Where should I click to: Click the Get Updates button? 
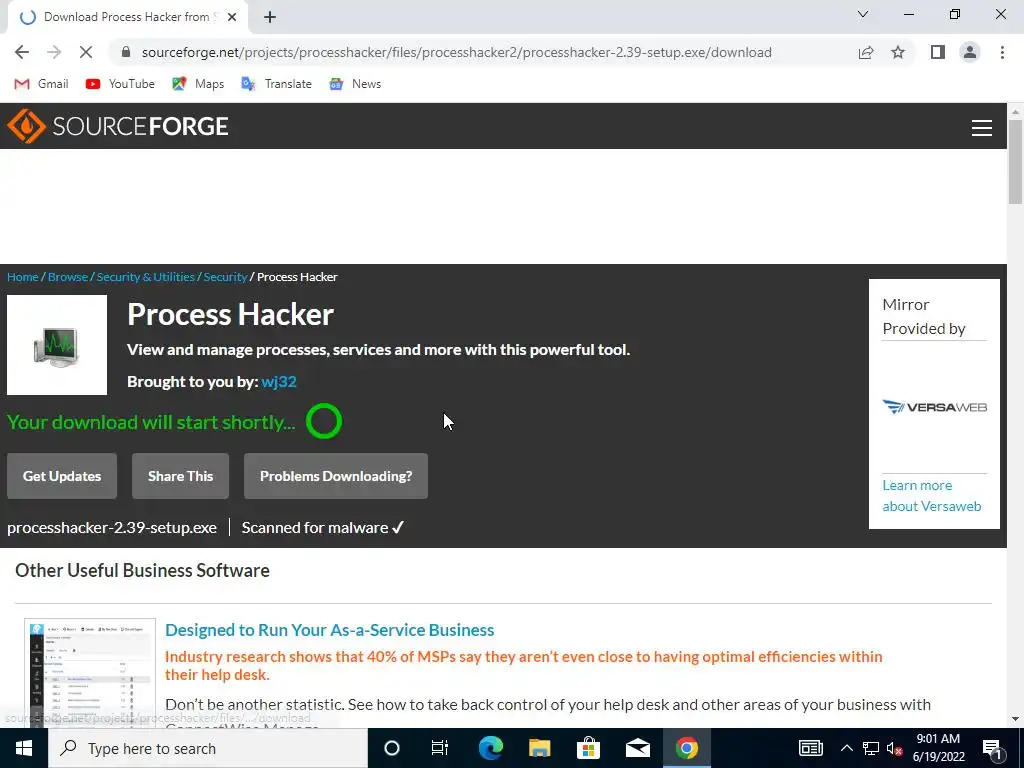[62, 476]
